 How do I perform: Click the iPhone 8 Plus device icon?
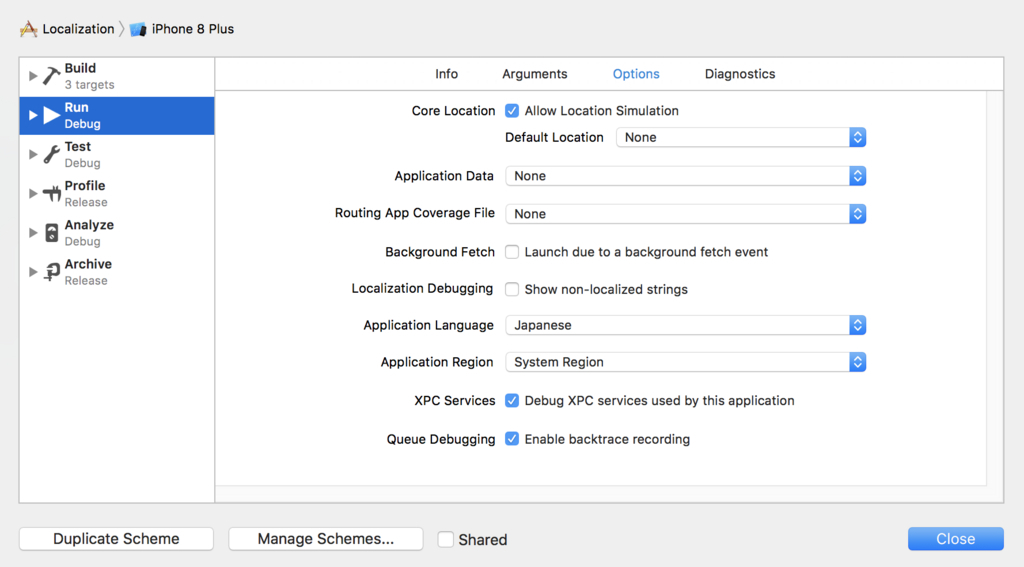[x=138, y=29]
